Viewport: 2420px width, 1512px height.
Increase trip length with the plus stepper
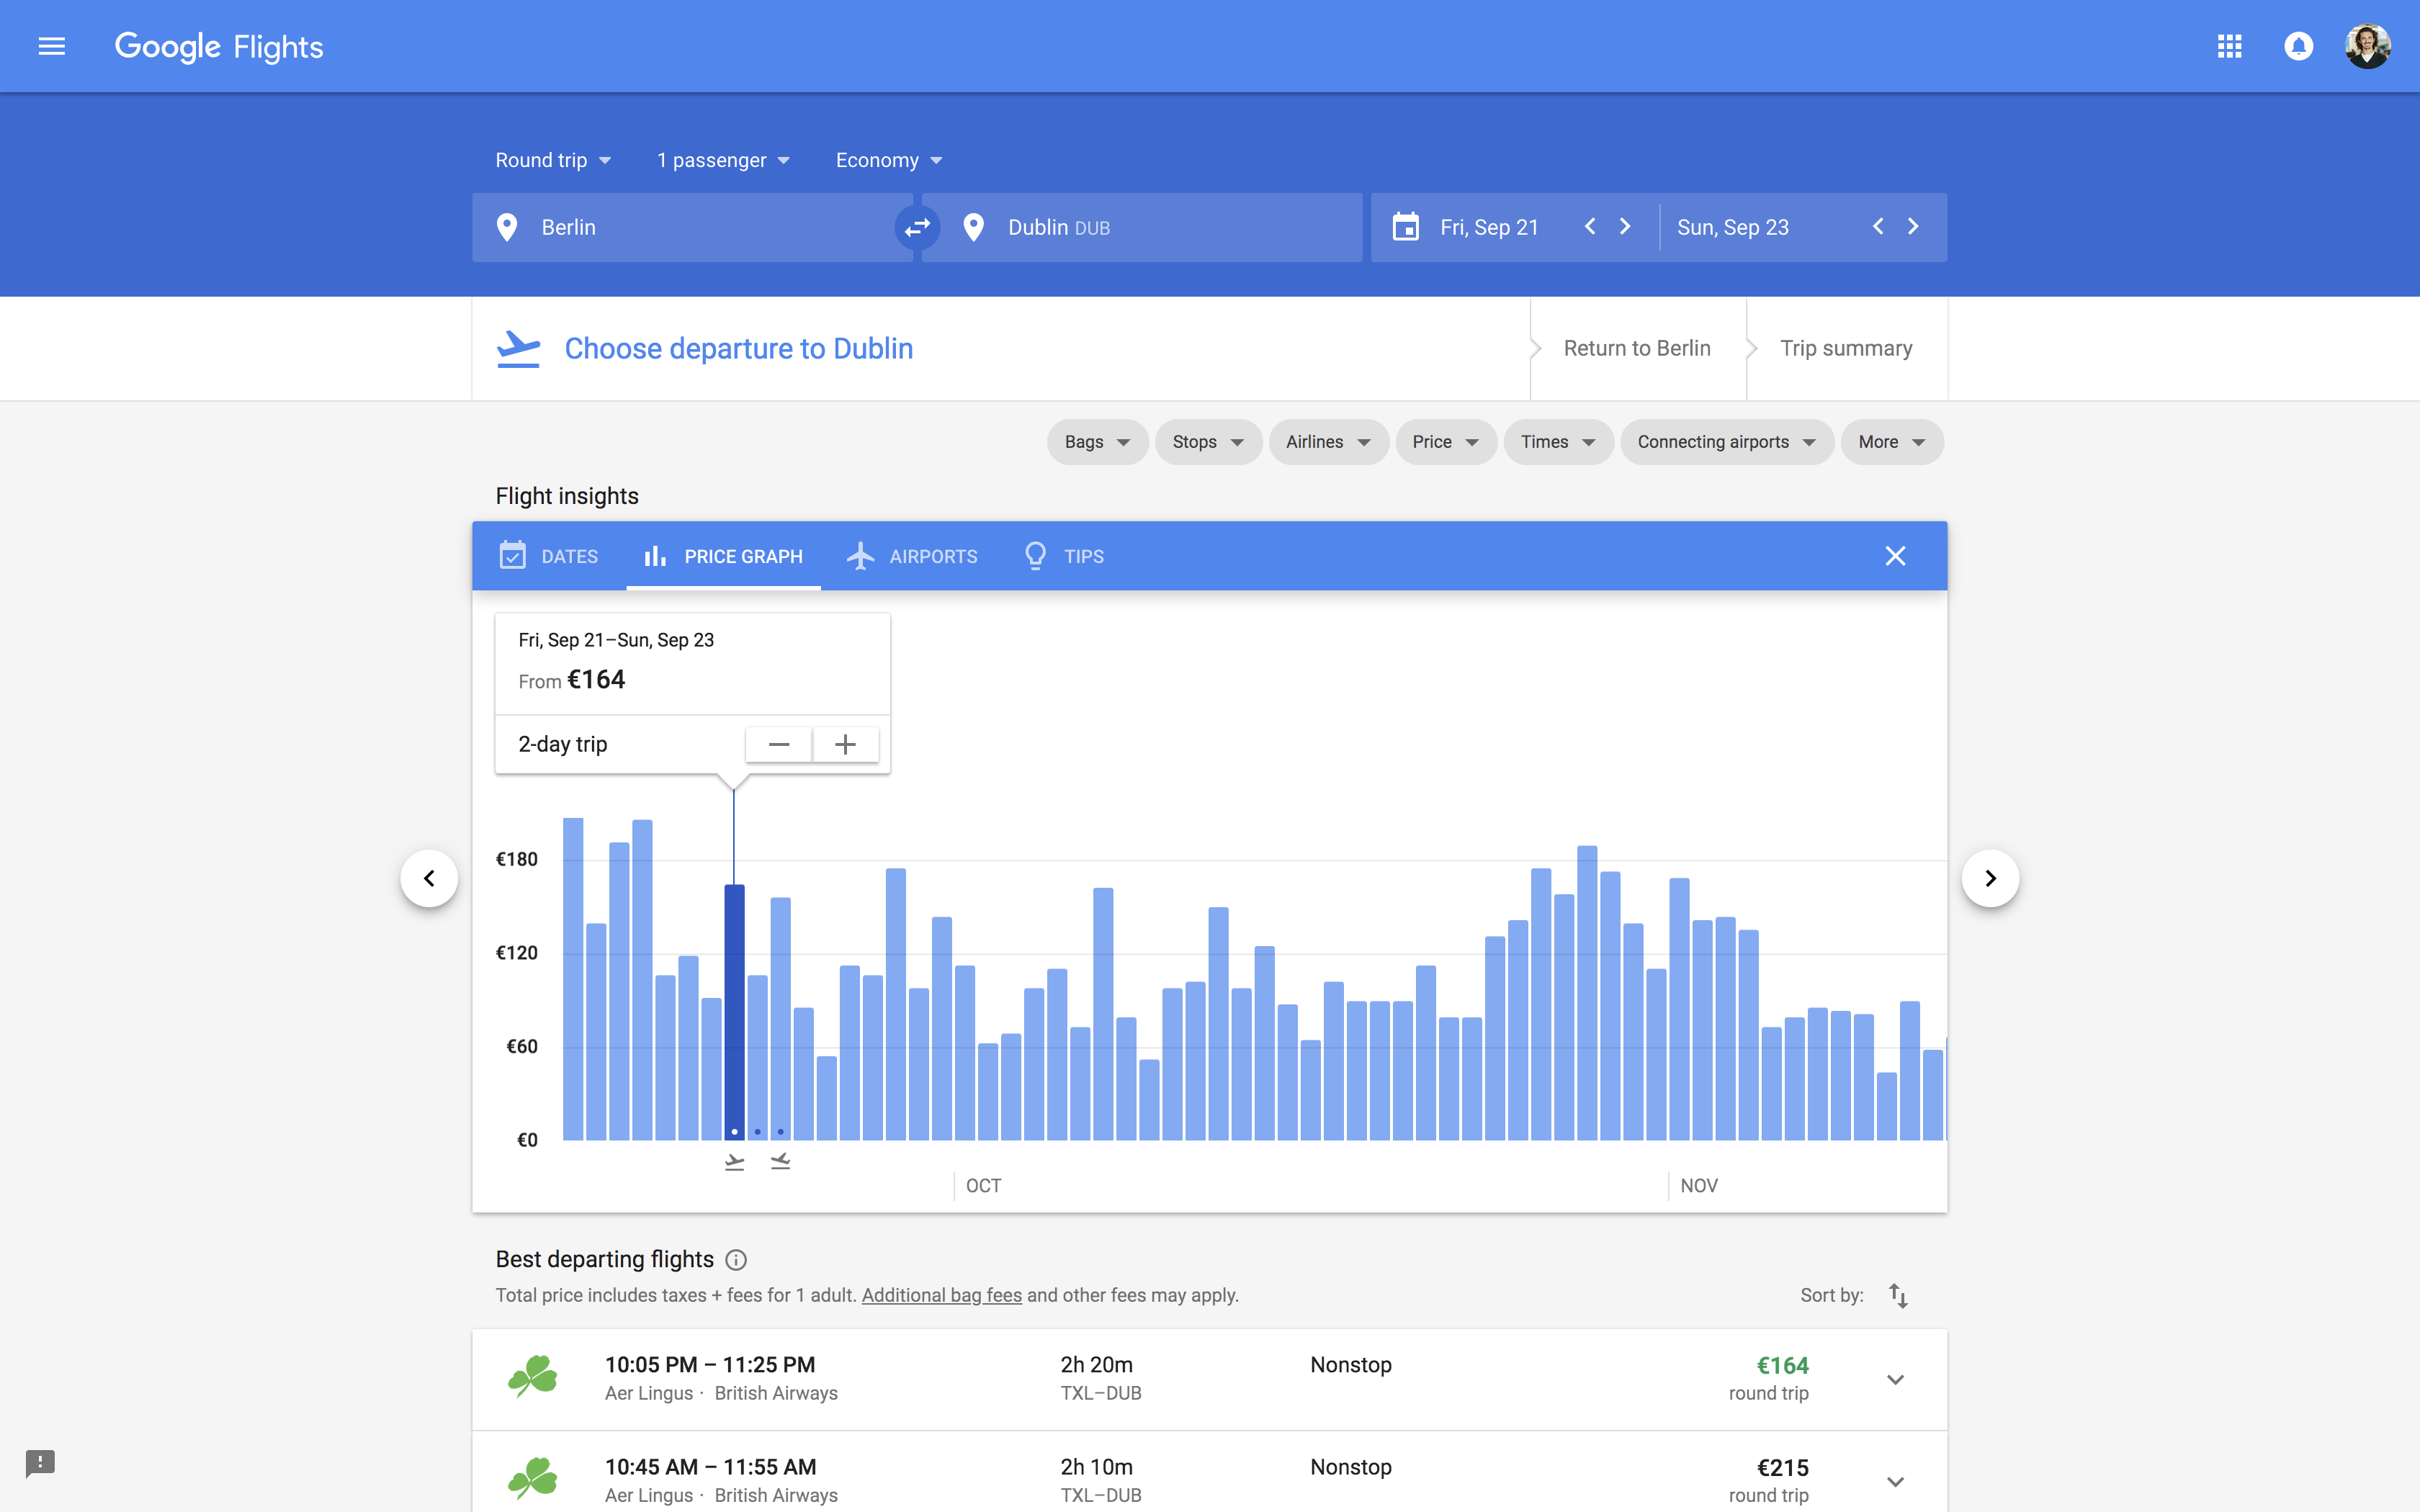click(845, 744)
